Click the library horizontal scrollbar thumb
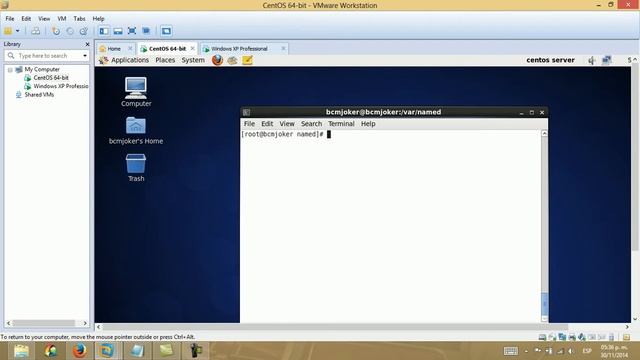Viewport: 640px width, 360px height. (43, 323)
